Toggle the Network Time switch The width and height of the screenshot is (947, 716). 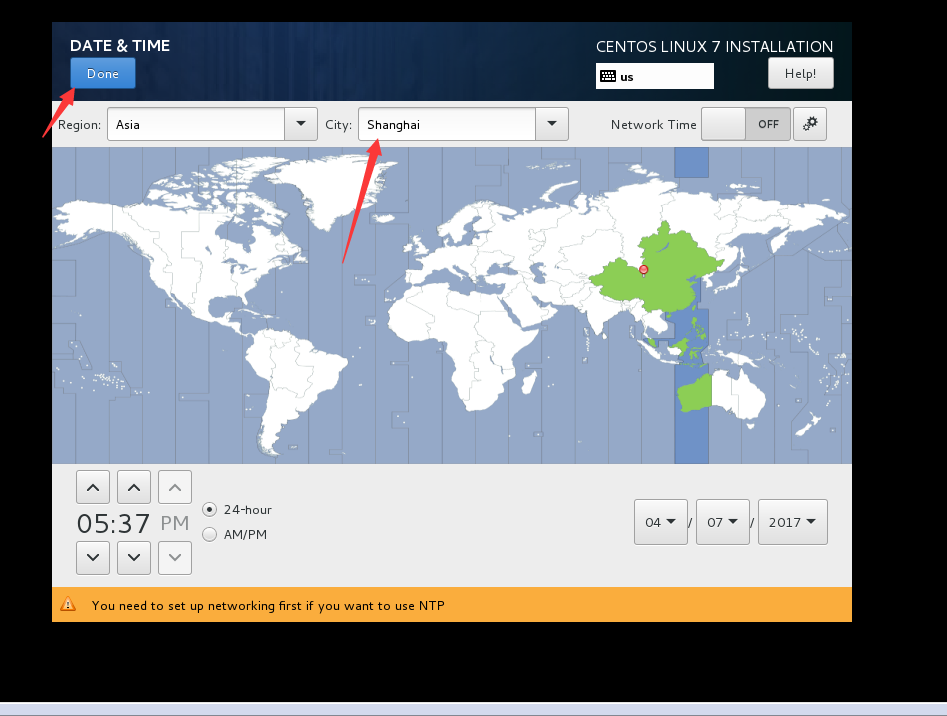pyautogui.click(x=746, y=124)
